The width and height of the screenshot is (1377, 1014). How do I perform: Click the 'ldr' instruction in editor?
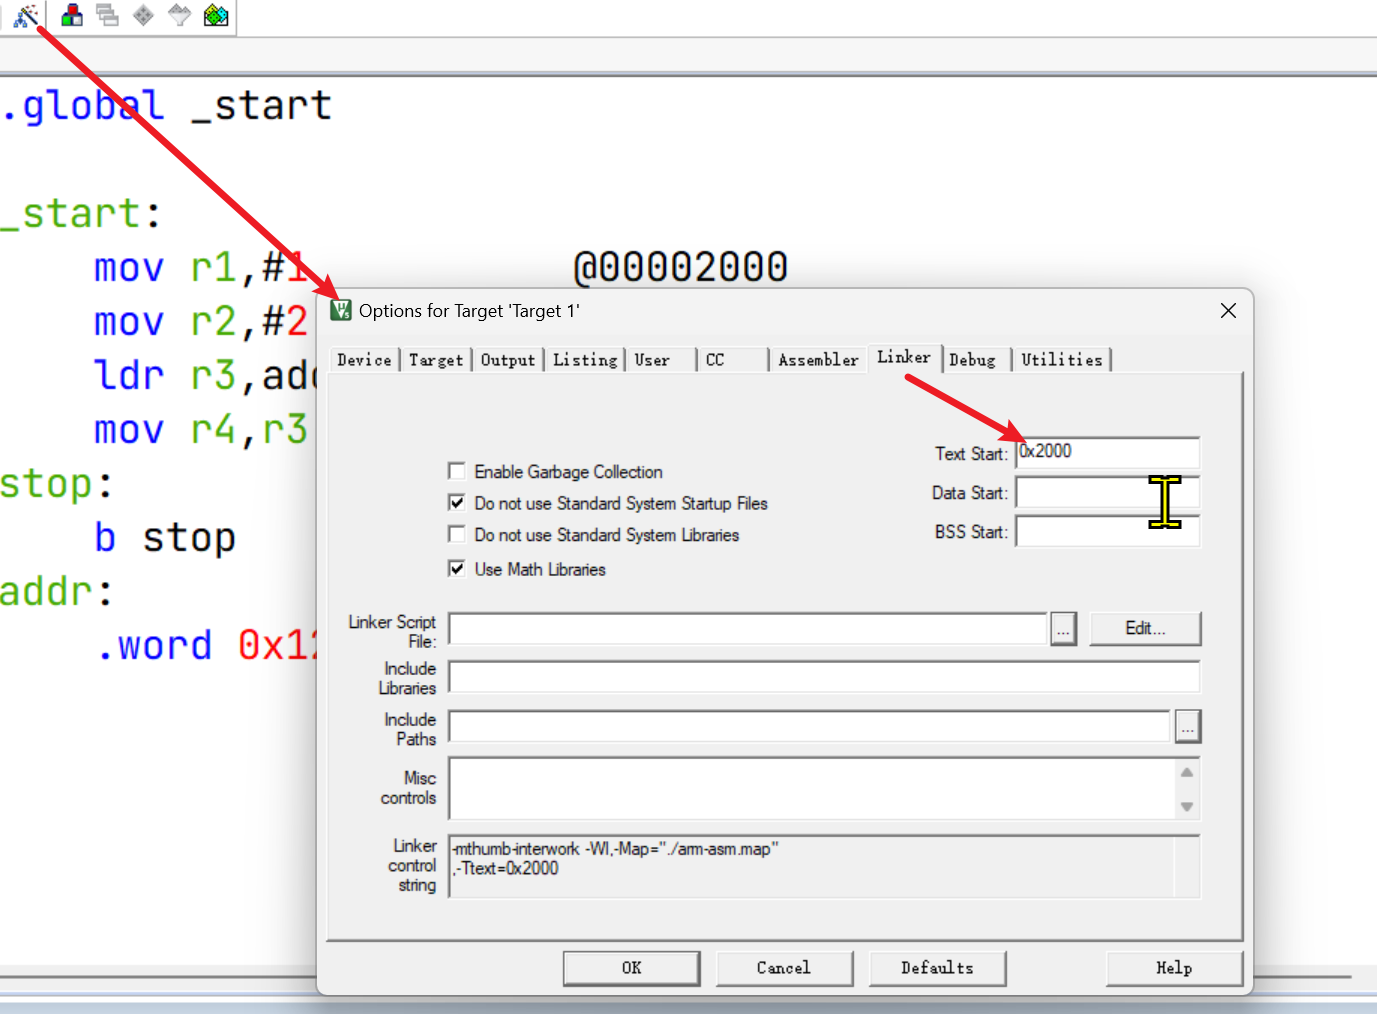[x=129, y=375]
